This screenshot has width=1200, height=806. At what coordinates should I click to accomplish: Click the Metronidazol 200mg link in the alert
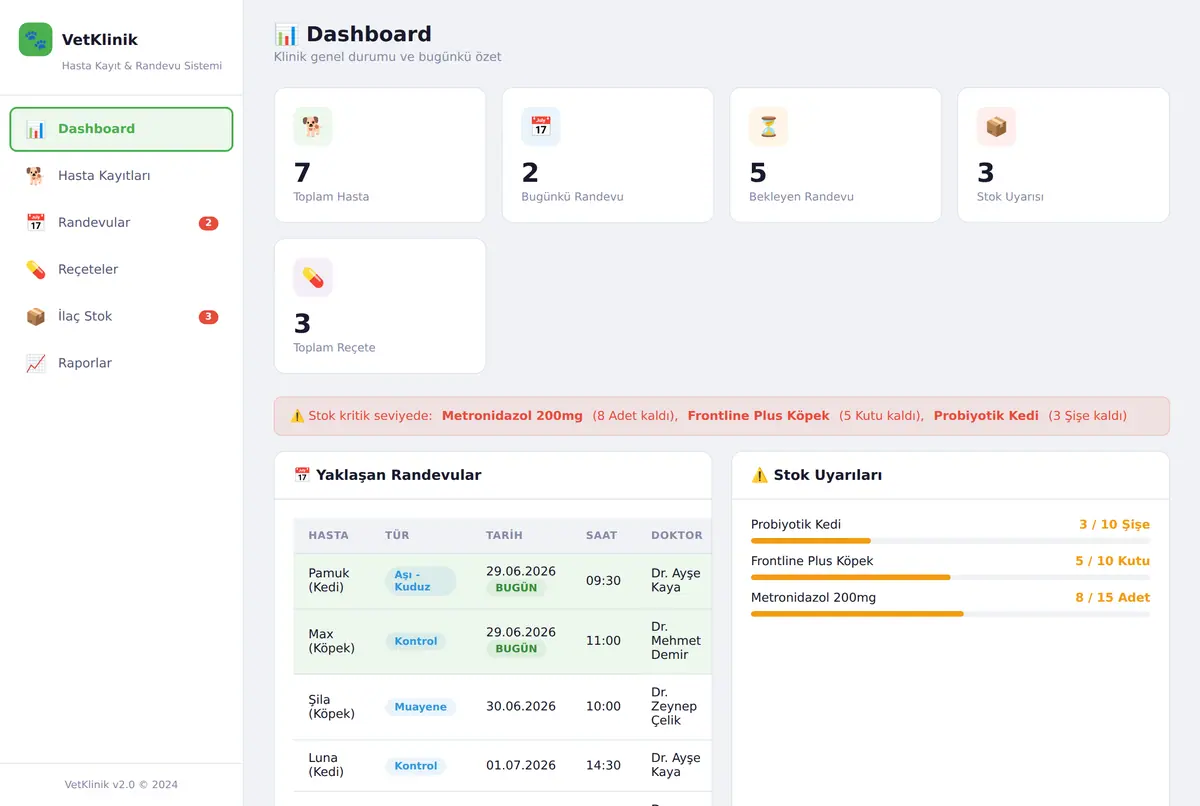click(512, 416)
